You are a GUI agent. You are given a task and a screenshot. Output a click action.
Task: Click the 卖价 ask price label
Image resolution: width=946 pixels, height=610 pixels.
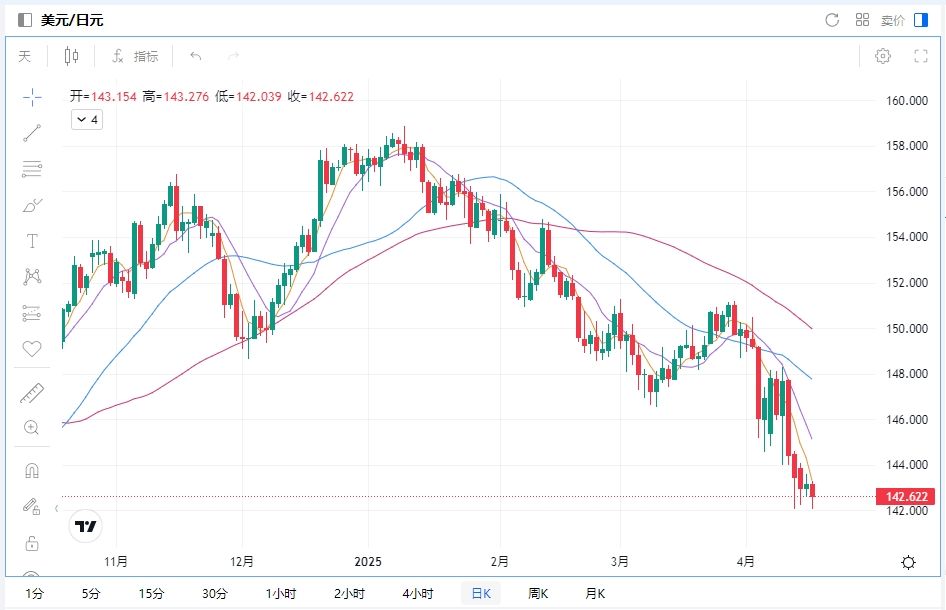click(892, 20)
